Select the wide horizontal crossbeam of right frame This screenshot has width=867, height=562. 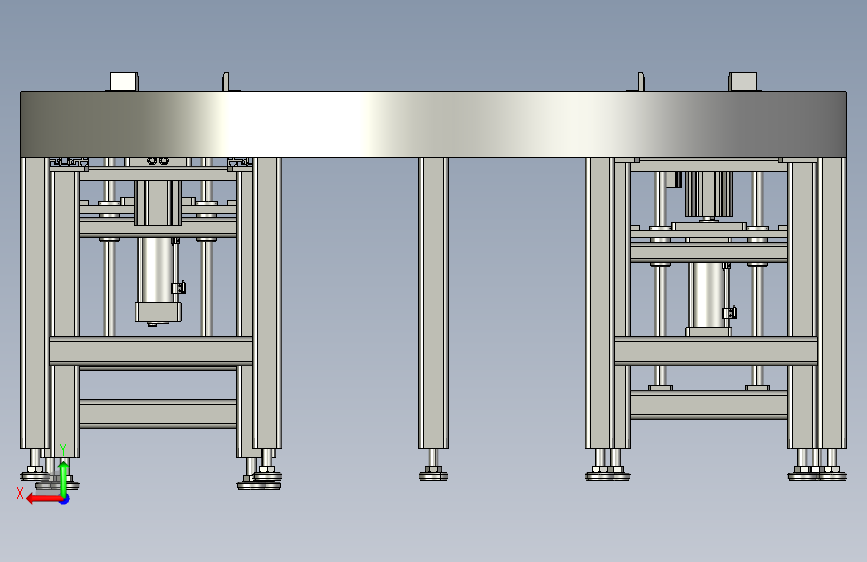tap(716, 351)
